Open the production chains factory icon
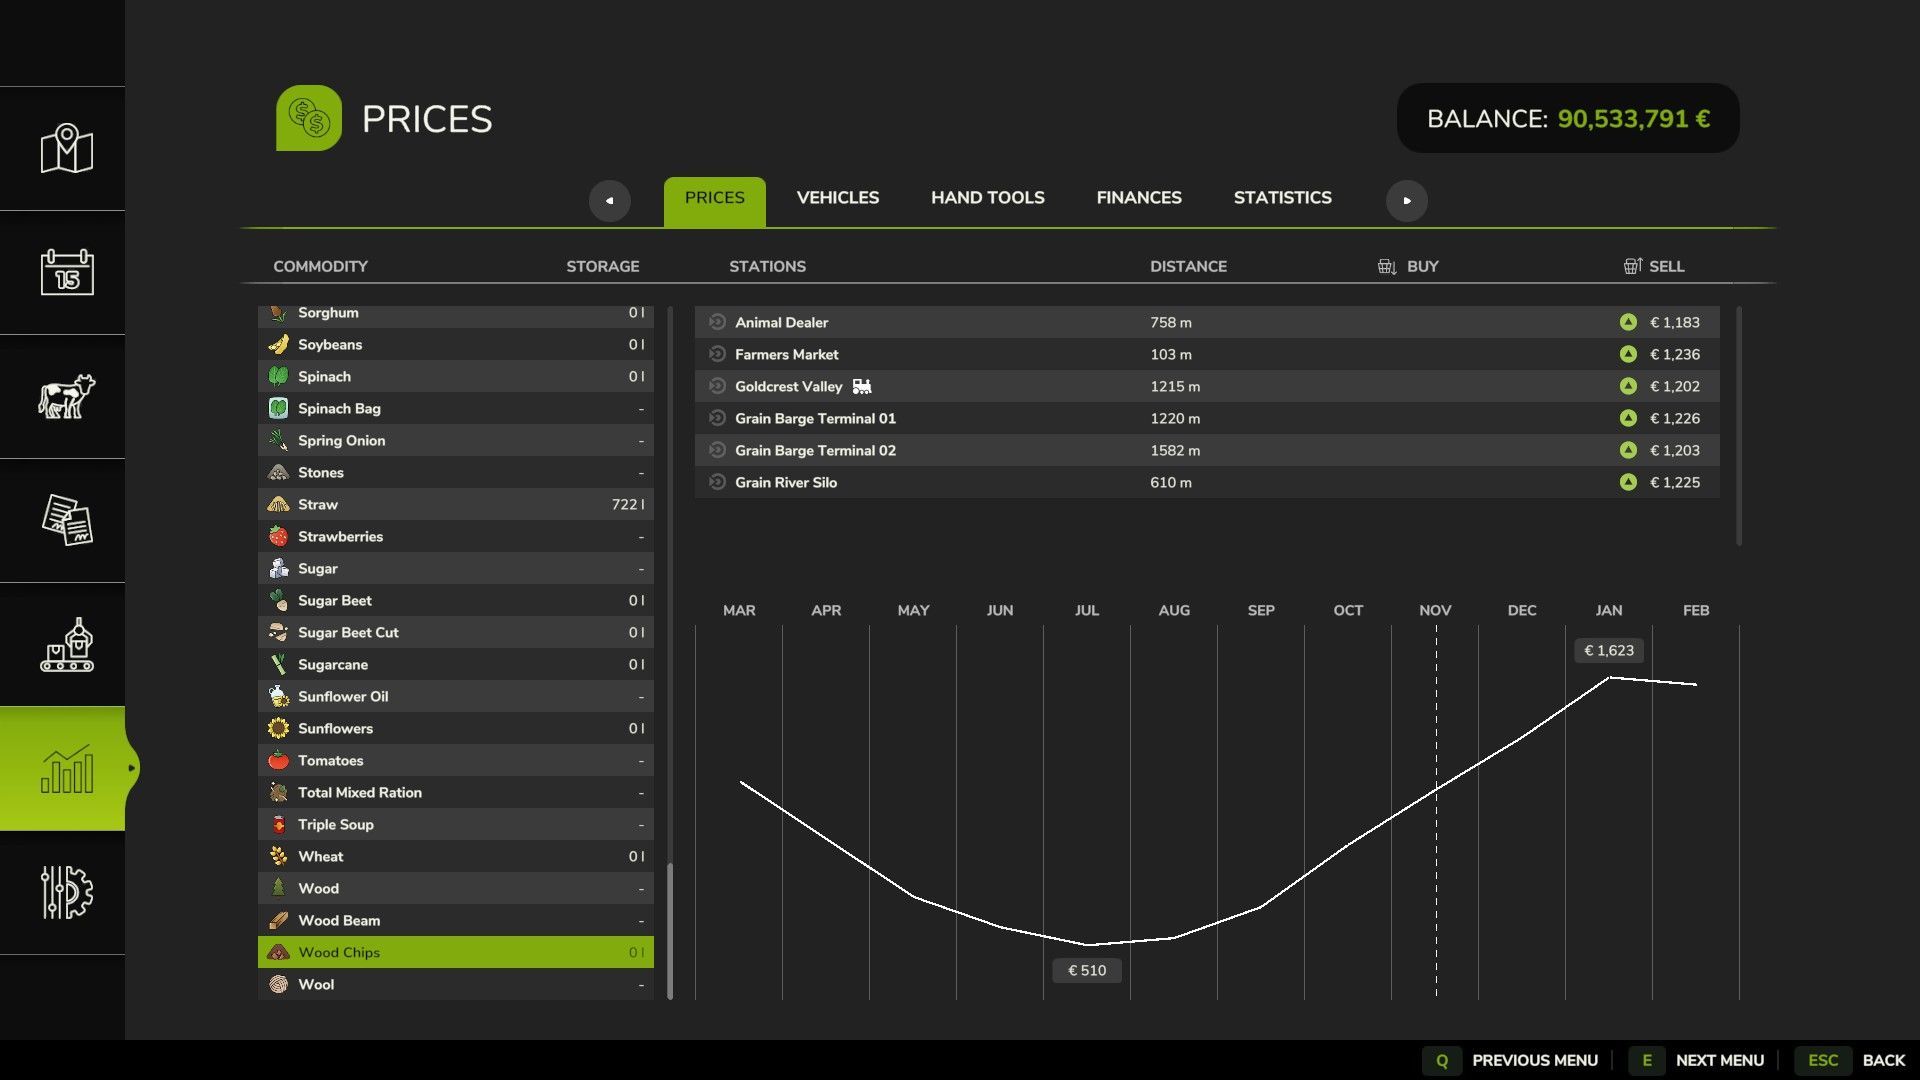The image size is (1920, 1080). (66, 645)
